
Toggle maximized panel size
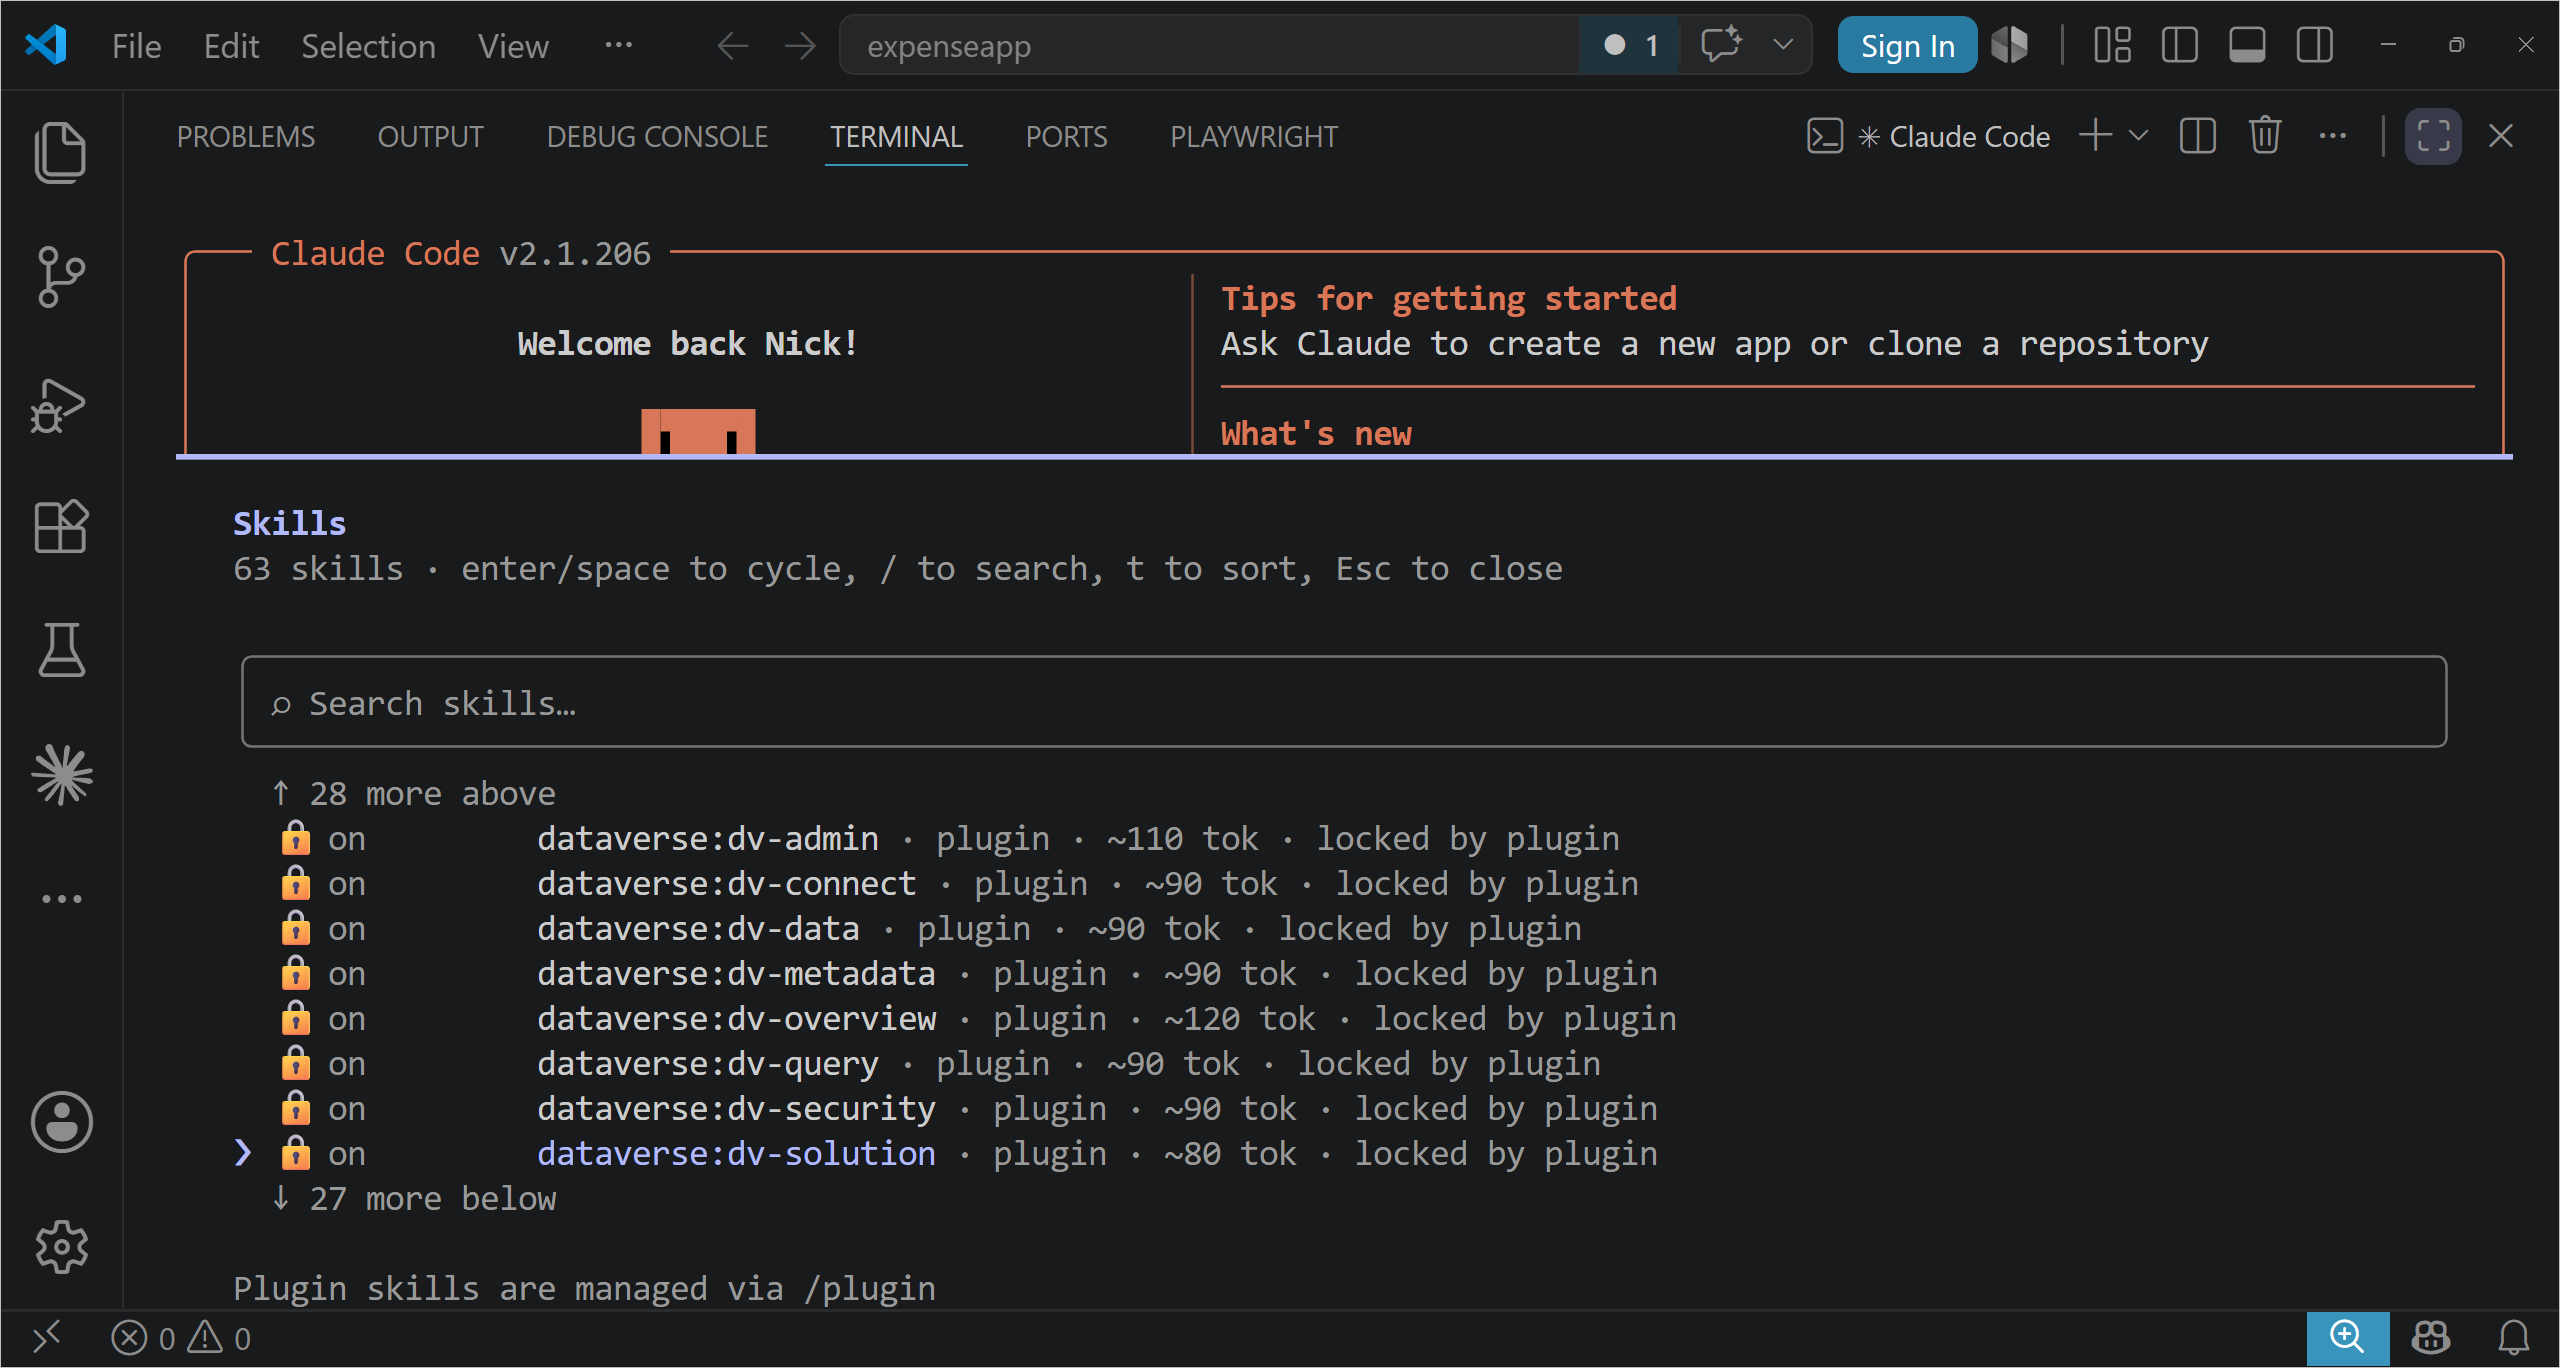[2433, 136]
